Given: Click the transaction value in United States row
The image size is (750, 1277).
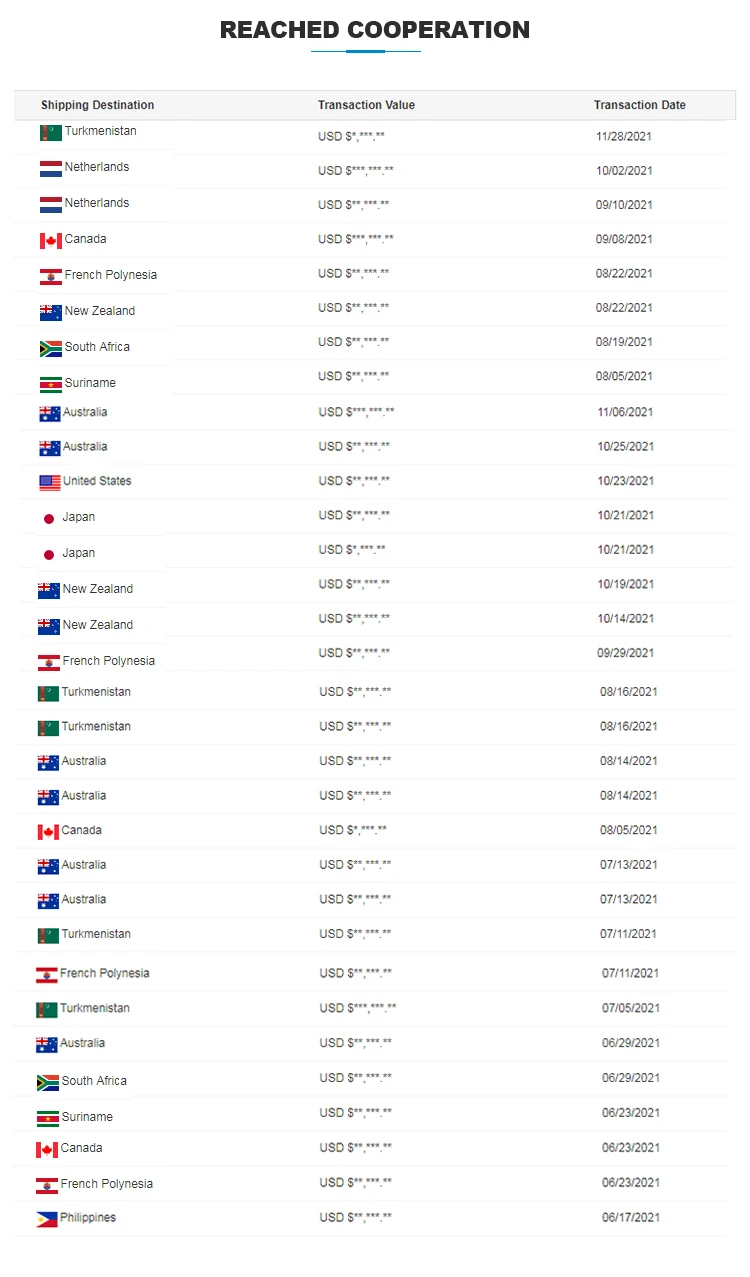Looking at the screenshot, I should pos(354,481).
